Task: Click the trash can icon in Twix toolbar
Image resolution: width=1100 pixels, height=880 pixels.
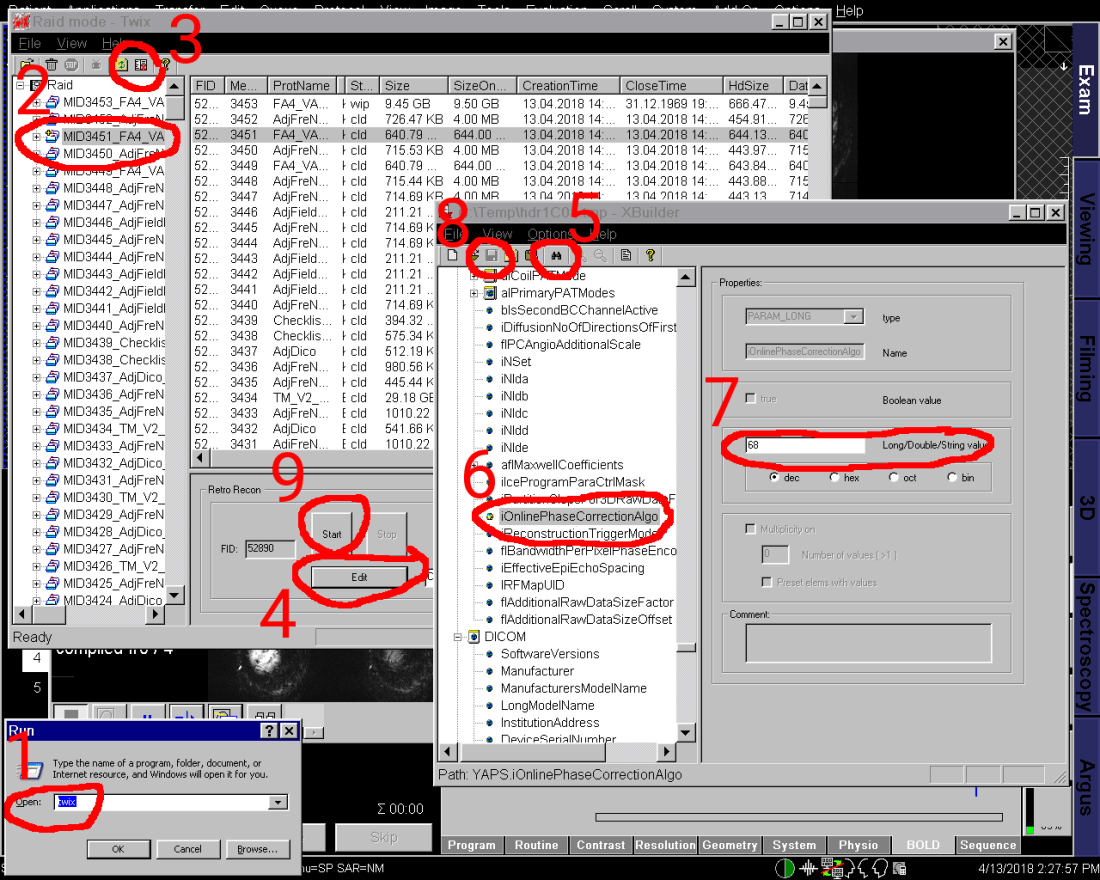Action: coord(50,64)
